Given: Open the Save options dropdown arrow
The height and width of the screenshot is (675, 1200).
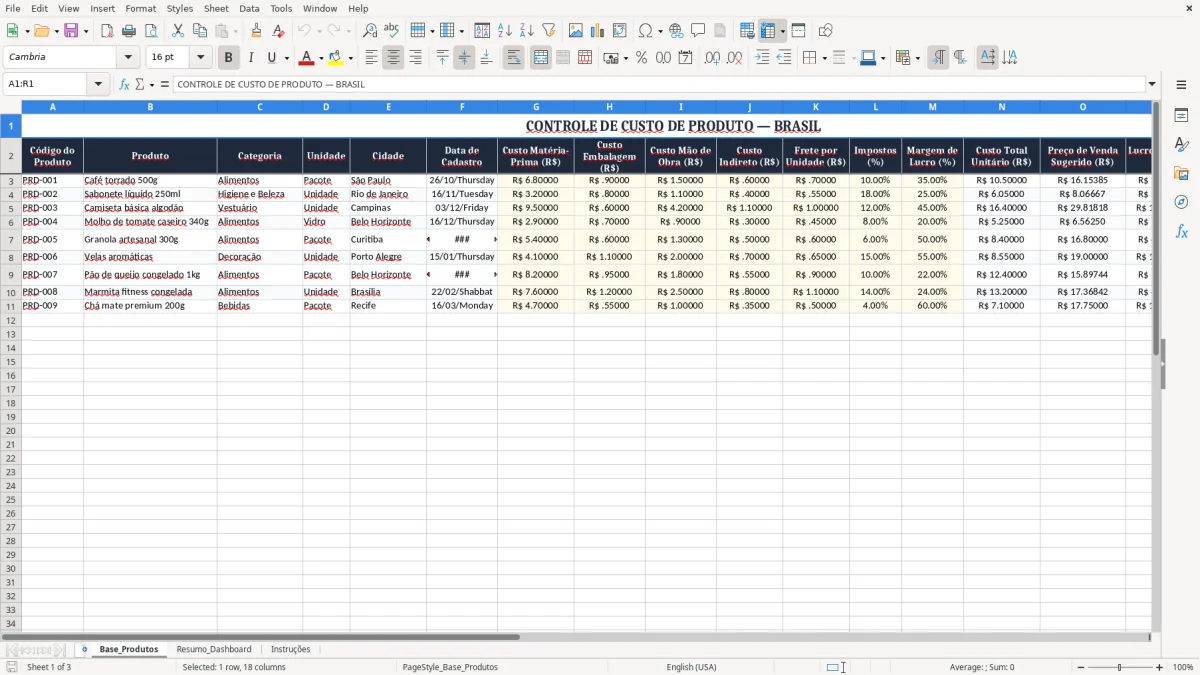Looking at the screenshot, I should coord(86,31).
